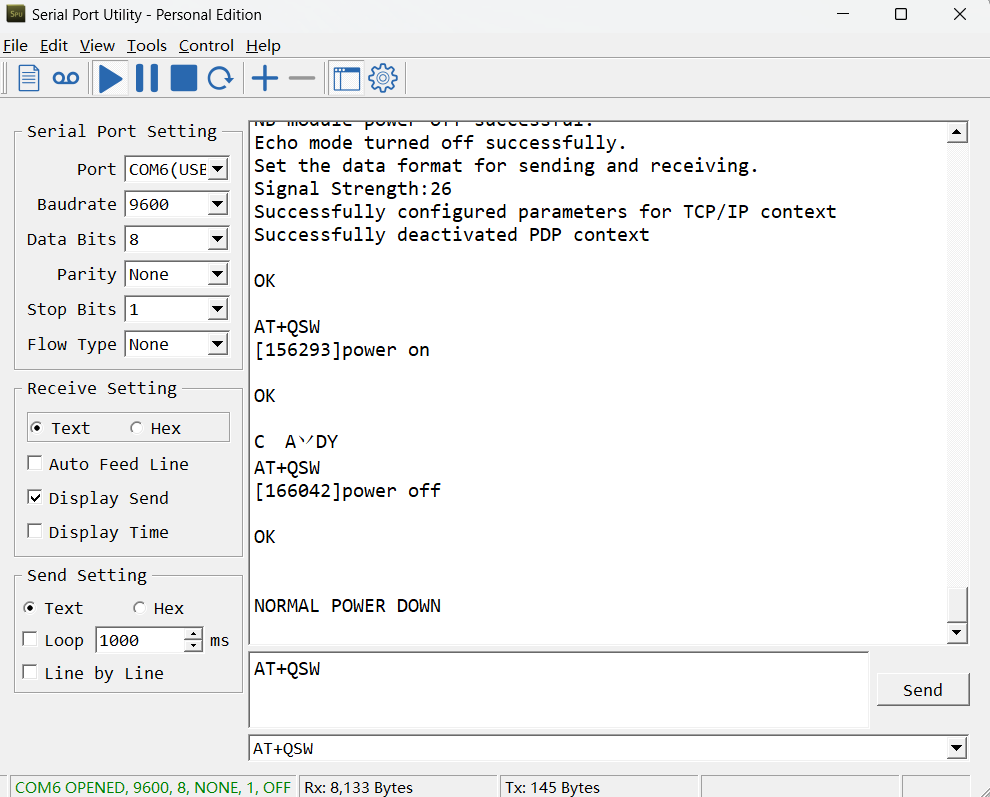990x797 pixels.
Task: Decrease loop interval with stepper down arrow
Action: click(193, 645)
